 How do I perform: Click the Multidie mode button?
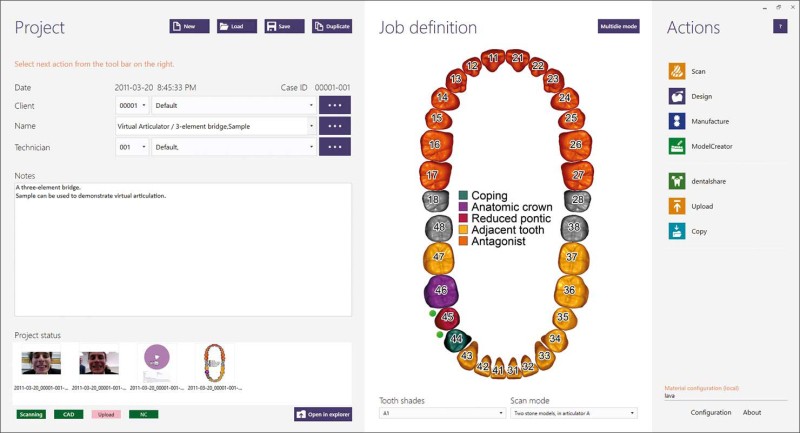pyautogui.click(x=618, y=26)
